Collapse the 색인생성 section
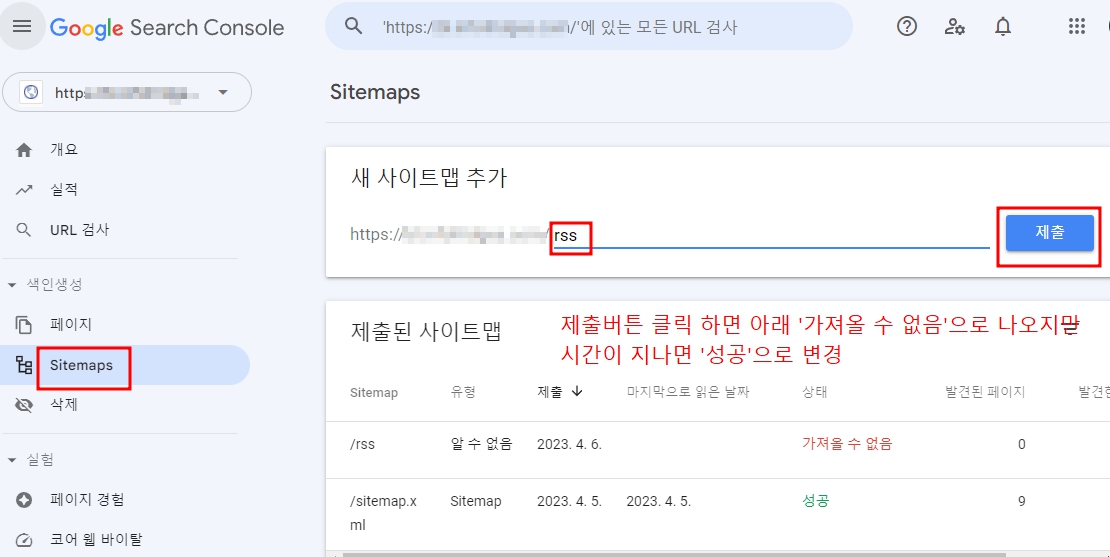The width and height of the screenshot is (1110, 557). coord(45,285)
